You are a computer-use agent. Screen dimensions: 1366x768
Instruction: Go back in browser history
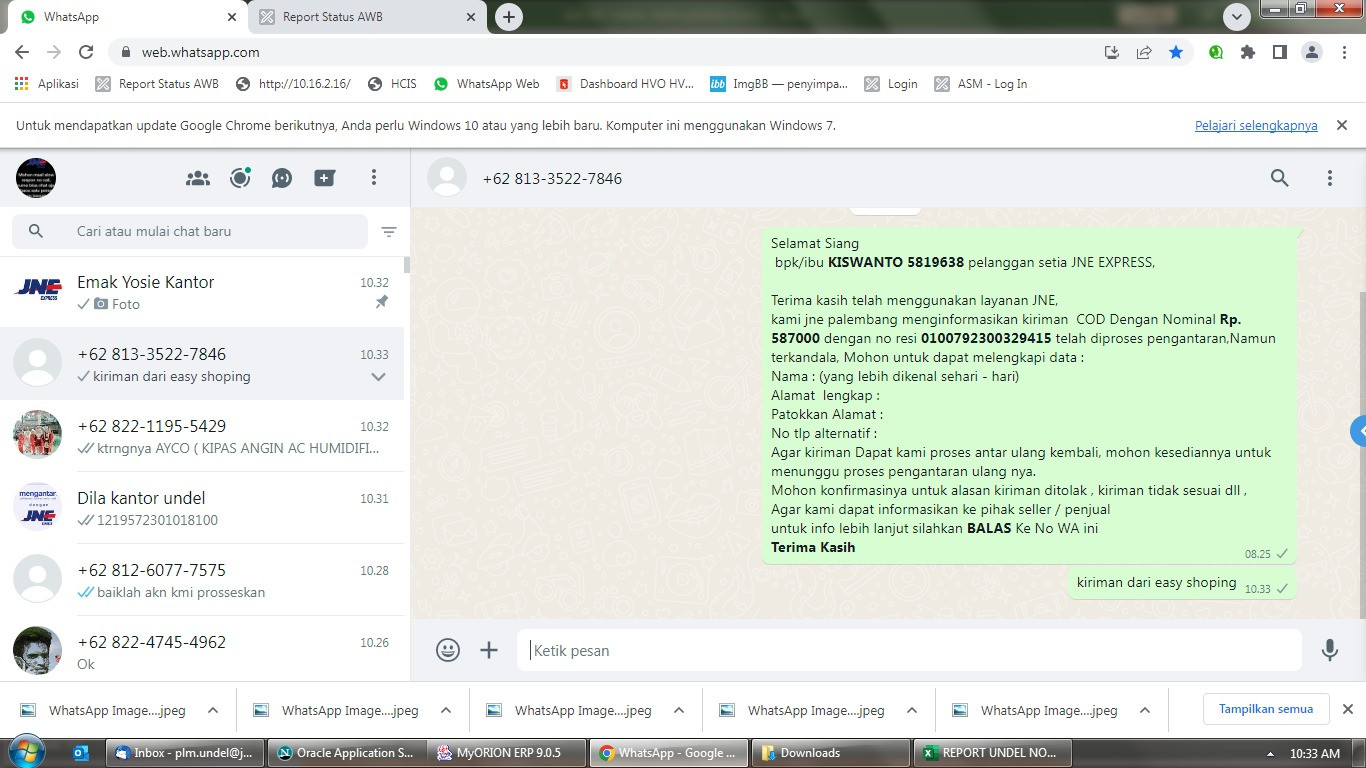22,52
